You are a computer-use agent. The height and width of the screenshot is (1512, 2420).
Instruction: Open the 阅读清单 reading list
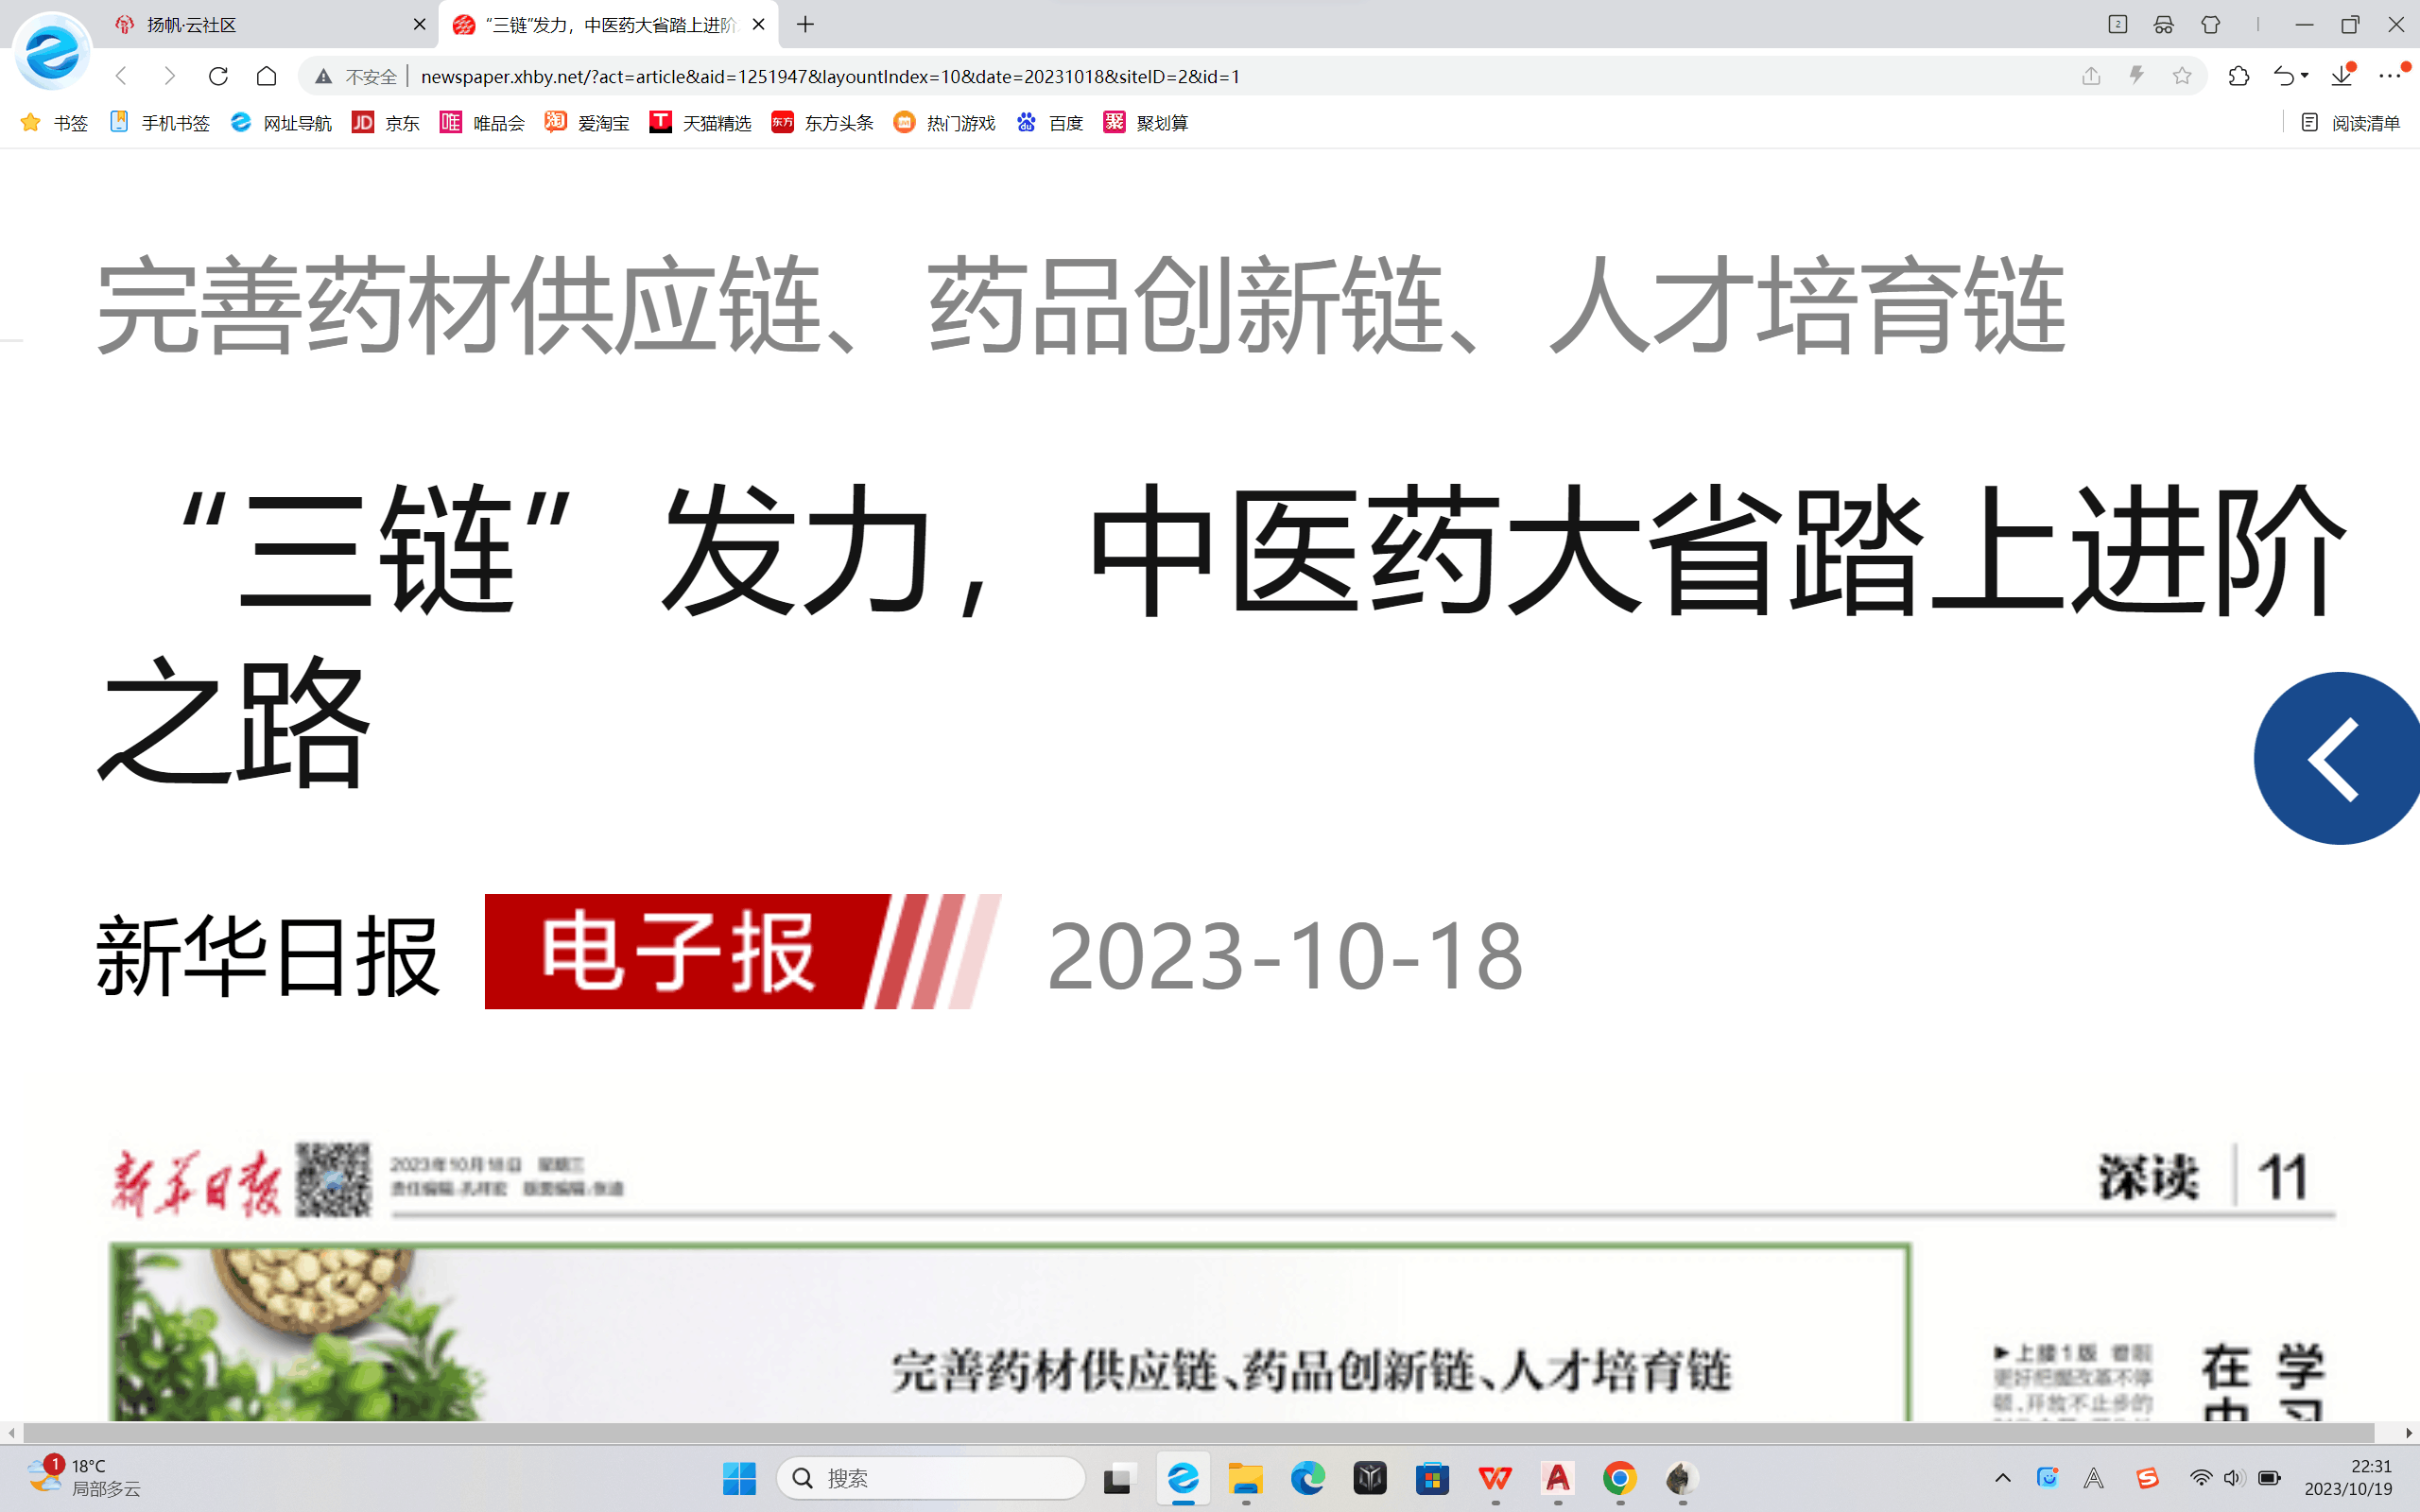coord(2350,122)
